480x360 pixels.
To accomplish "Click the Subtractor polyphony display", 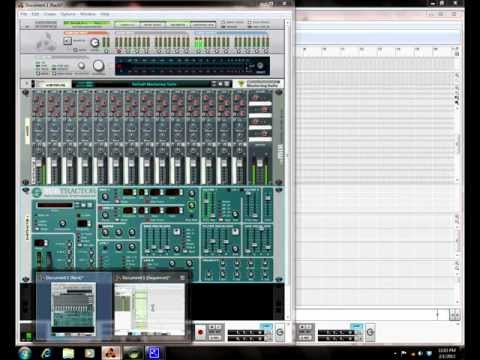I will [40, 243].
